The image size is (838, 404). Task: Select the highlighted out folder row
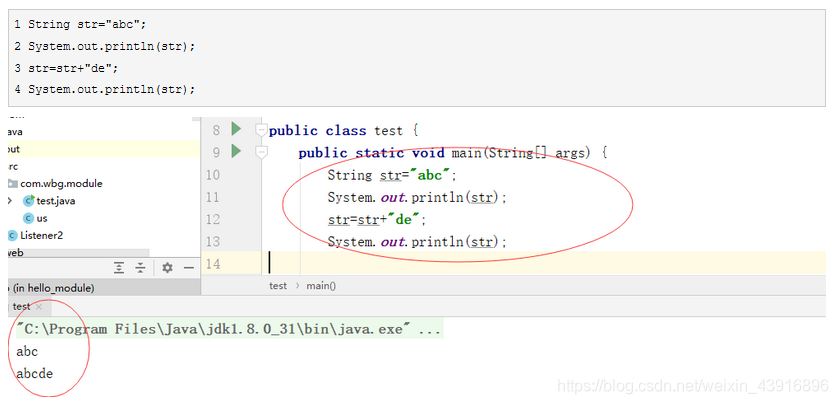[x=103, y=149]
